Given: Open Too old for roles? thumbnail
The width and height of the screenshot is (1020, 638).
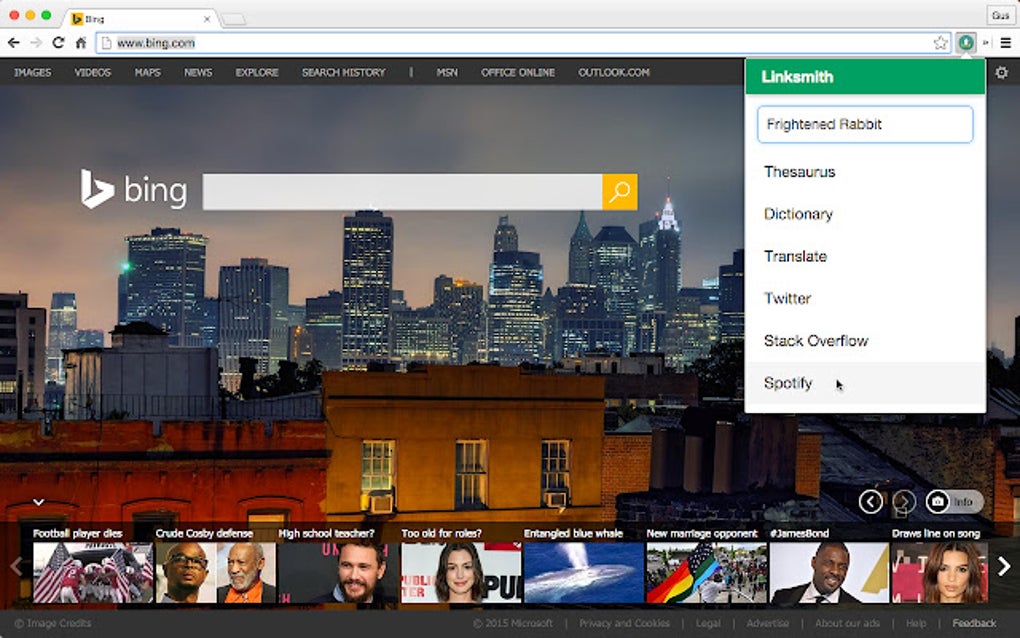Looking at the screenshot, I should pos(461,573).
